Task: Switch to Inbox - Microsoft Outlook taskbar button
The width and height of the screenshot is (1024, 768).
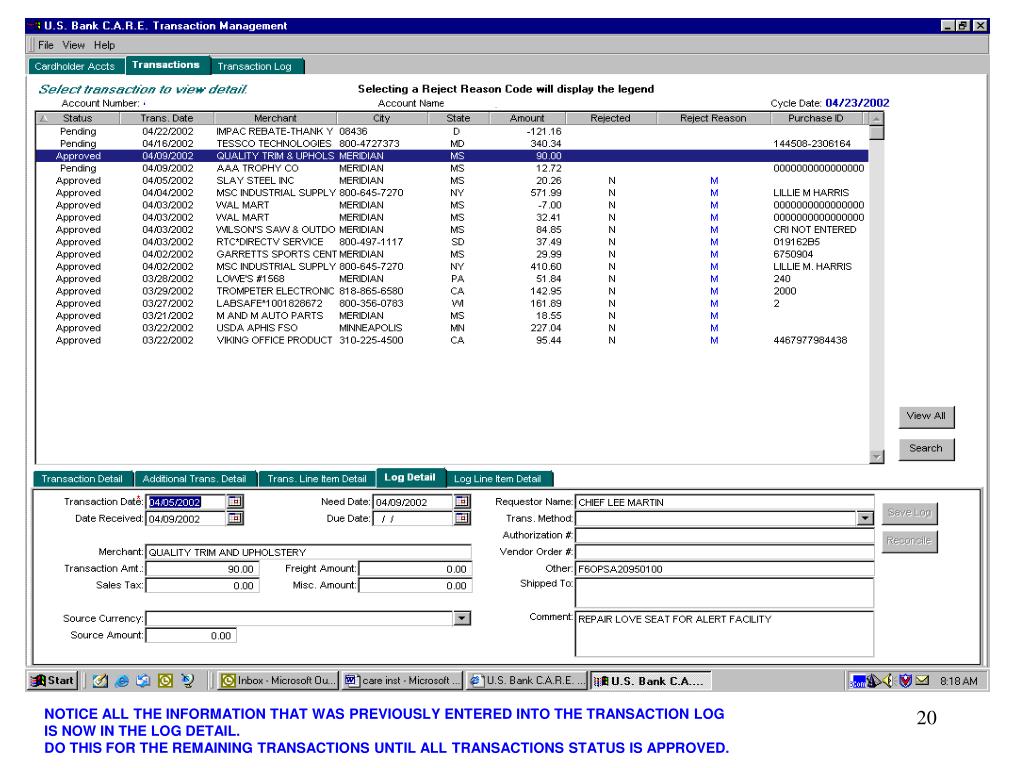Action: 279,680
